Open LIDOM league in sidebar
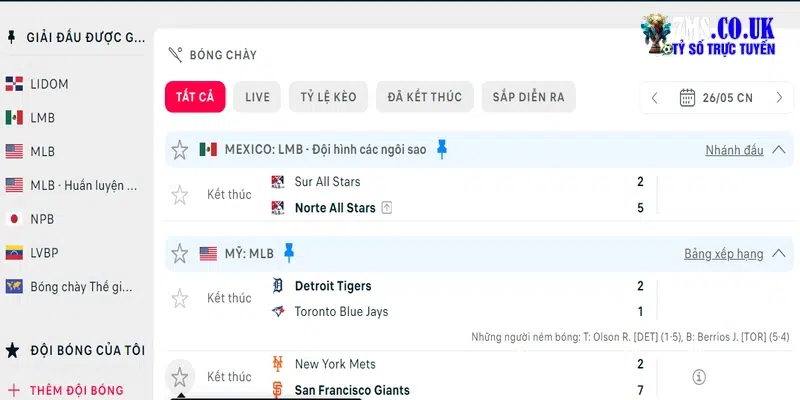The width and height of the screenshot is (800, 400). (x=49, y=84)
